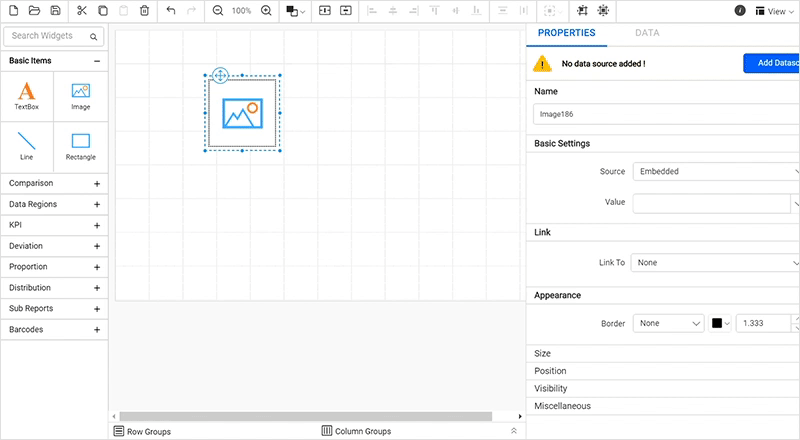Open the Source dropdown showing Embedded
Viewport: 800px width, 440px height.
pos(715,171)
